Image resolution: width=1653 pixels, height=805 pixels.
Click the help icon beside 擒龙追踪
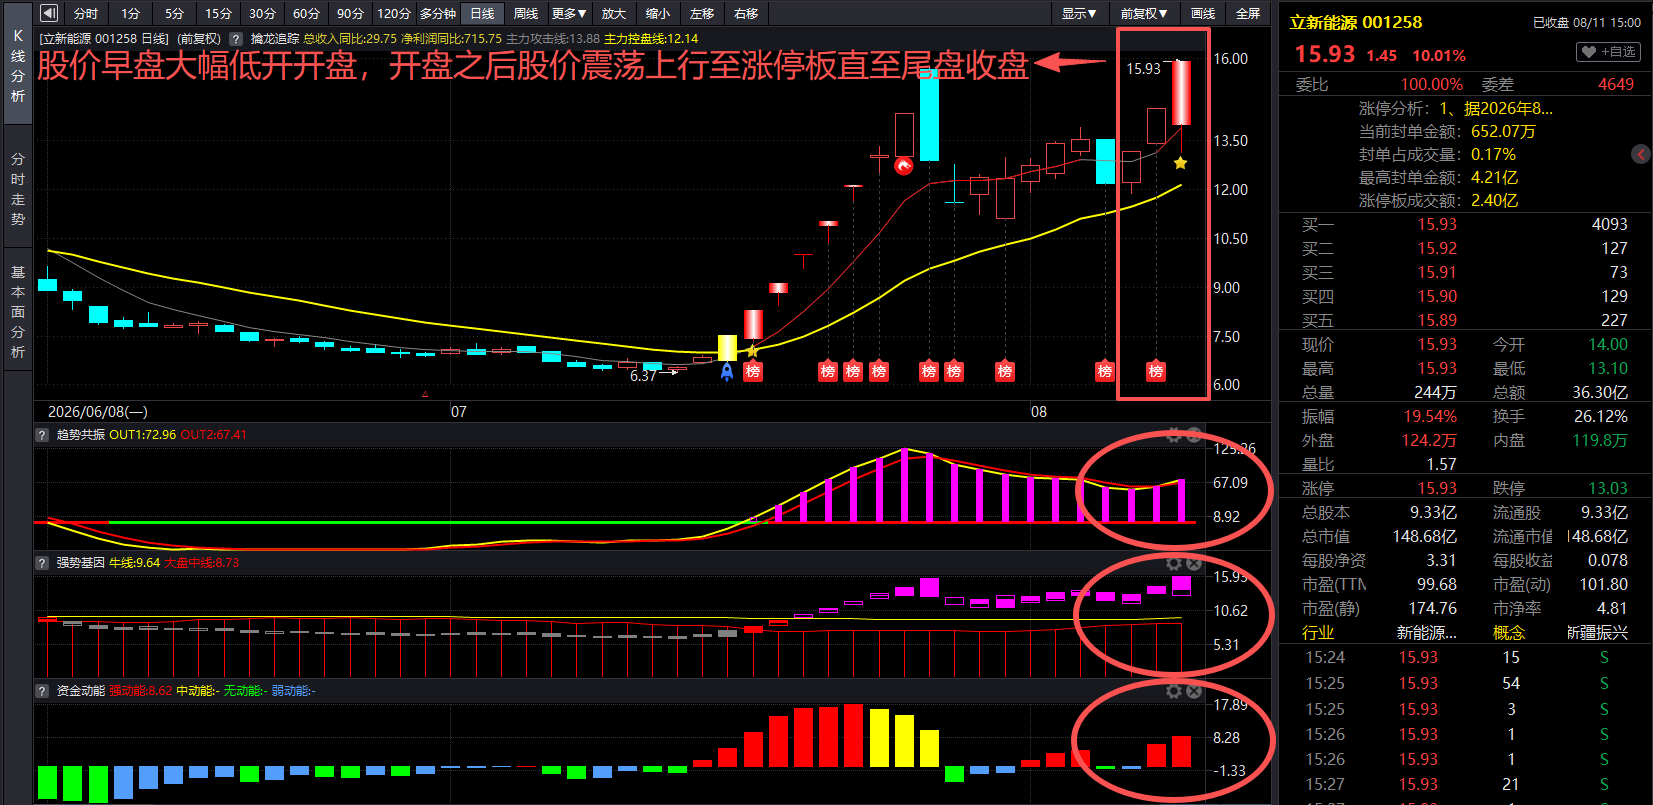tap(236, 39)
